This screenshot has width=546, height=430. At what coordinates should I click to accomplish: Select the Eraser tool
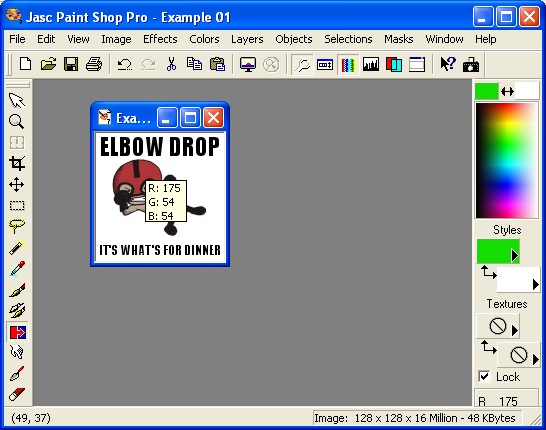(17, 394)
